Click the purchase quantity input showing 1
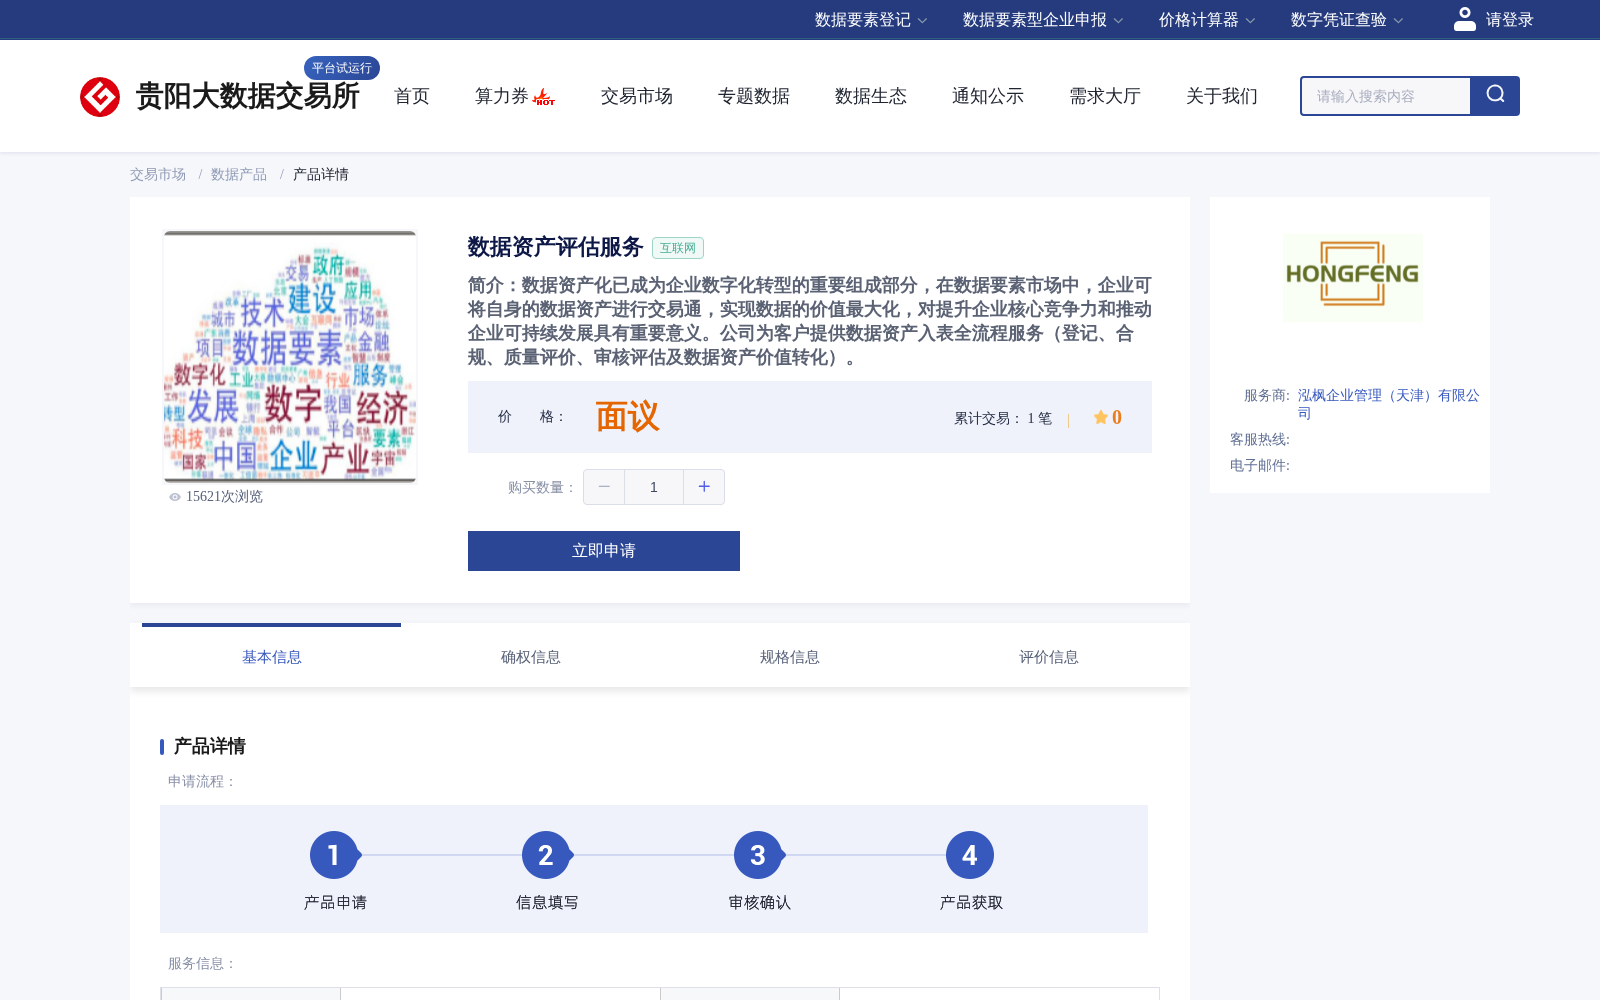This screenshot has width=1600, height=1000. [x=654, y=487]
